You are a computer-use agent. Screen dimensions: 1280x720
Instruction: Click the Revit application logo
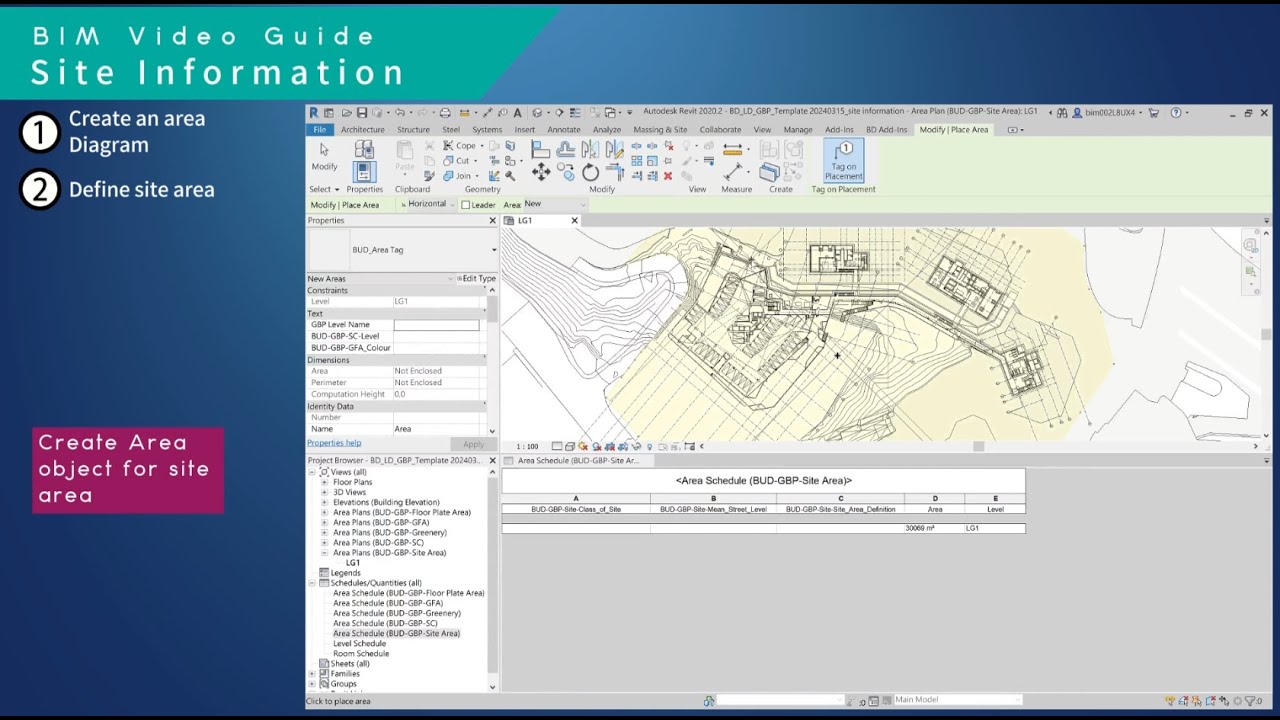(x=314, y=113)
